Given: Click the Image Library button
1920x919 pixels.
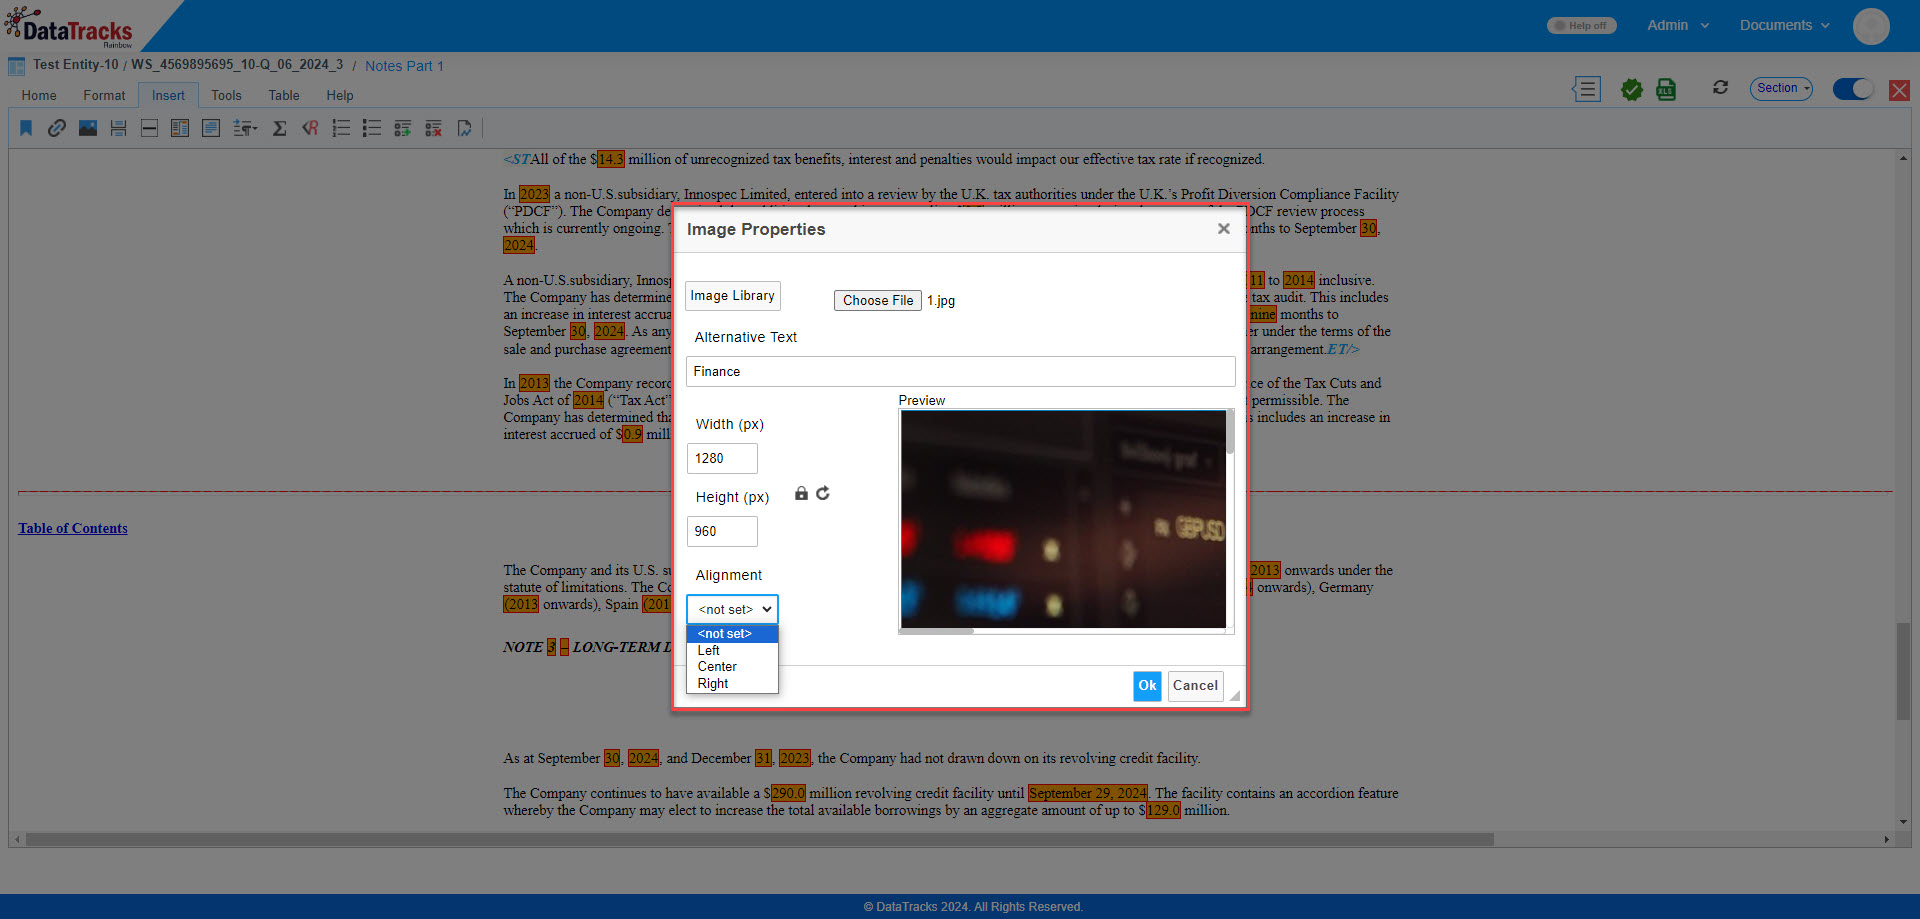Looking at the screenshot, I should click(732, 296).
